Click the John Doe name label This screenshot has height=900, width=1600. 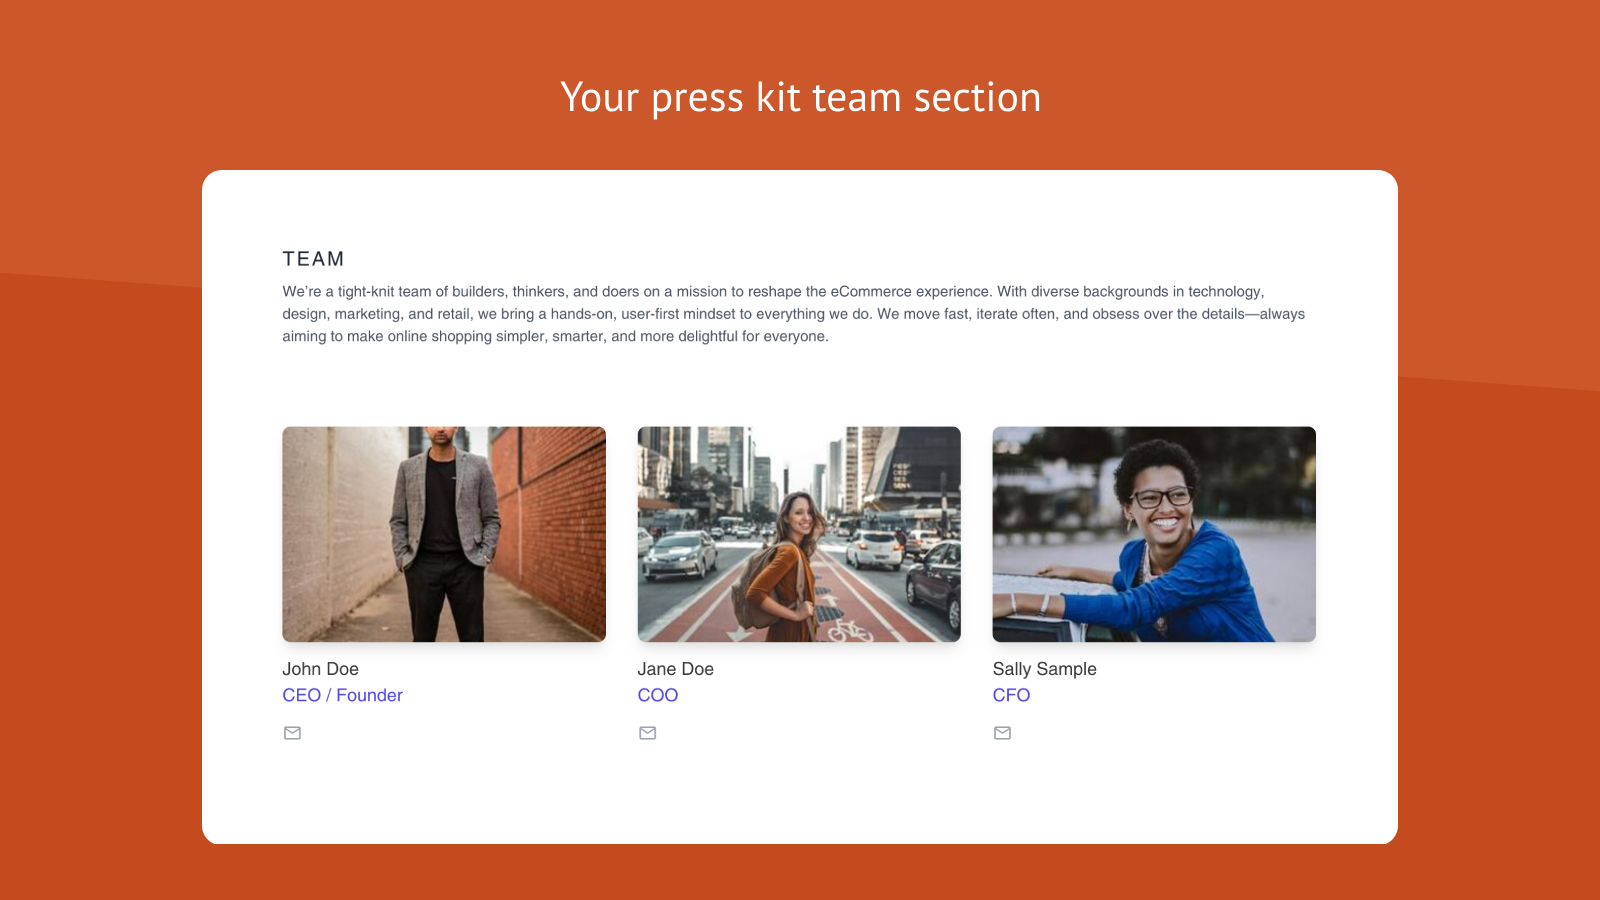point(320,669)
